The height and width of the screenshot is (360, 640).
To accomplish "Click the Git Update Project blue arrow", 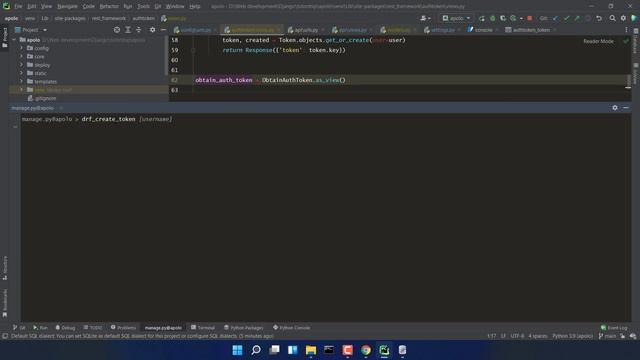I will (556, 18).
